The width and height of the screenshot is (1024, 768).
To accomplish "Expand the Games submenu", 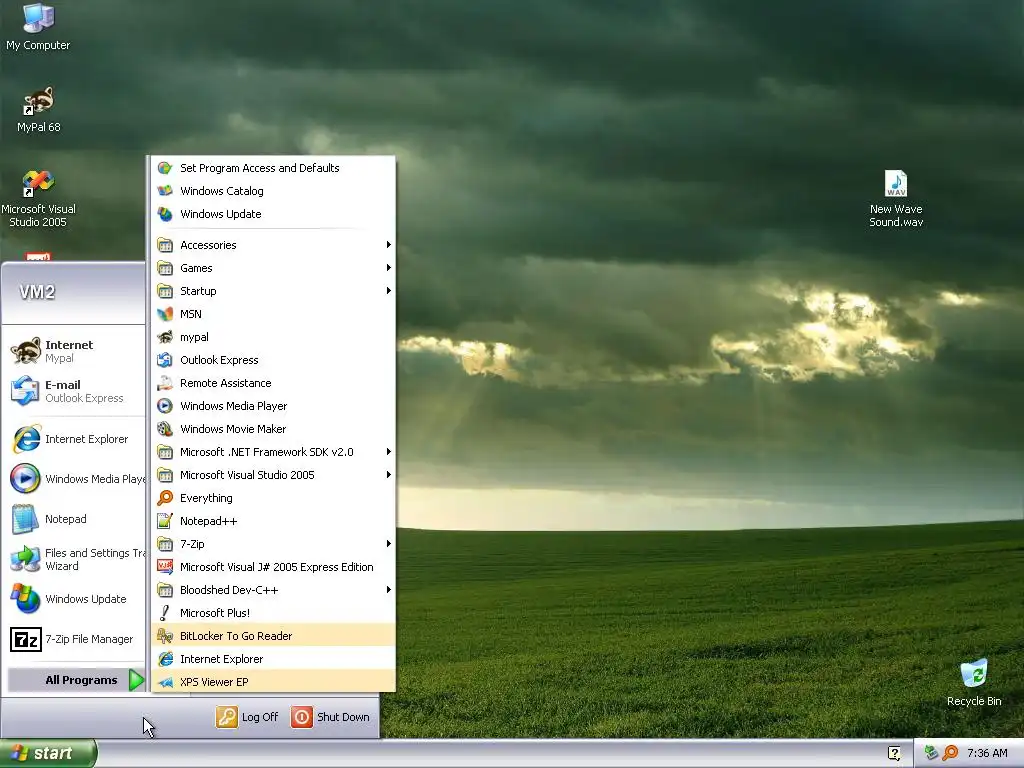I will pos(273,268).
